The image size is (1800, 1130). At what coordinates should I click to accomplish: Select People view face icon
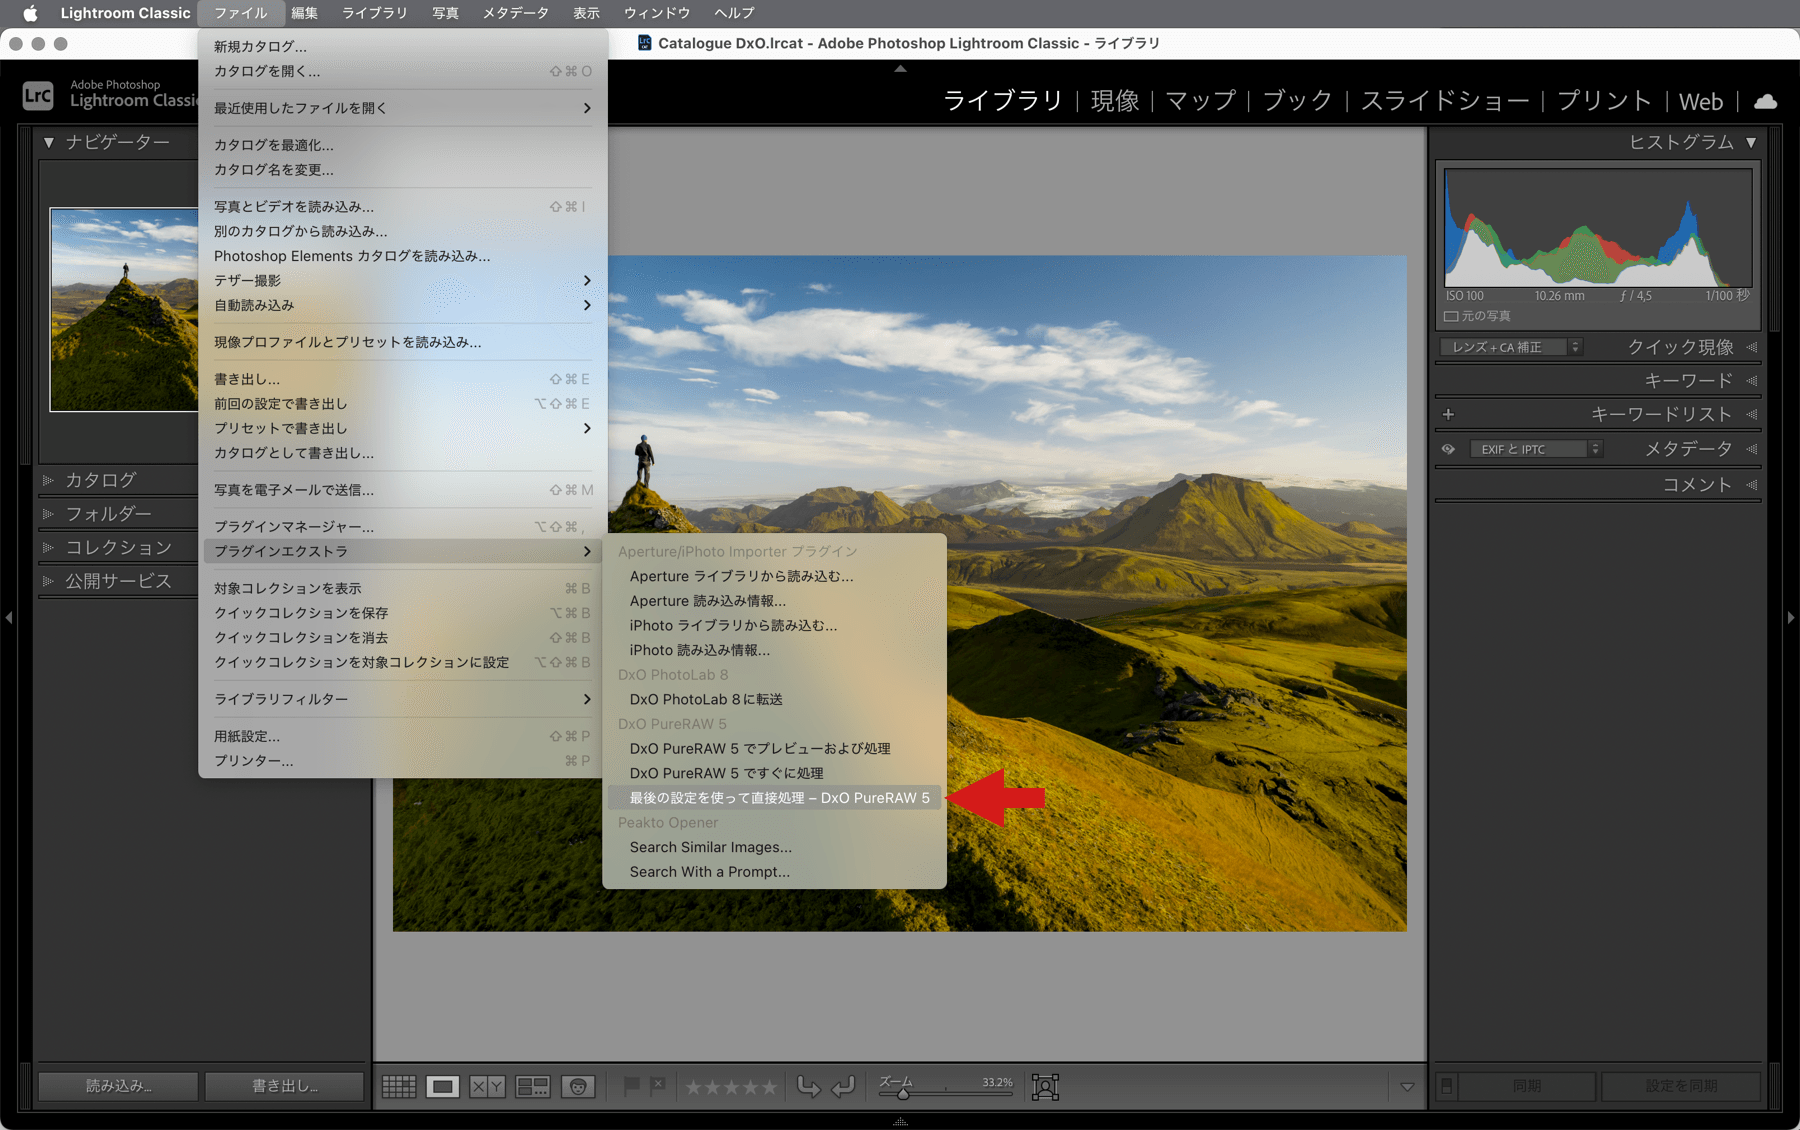pyautogui.click(x=578, y=1086)
